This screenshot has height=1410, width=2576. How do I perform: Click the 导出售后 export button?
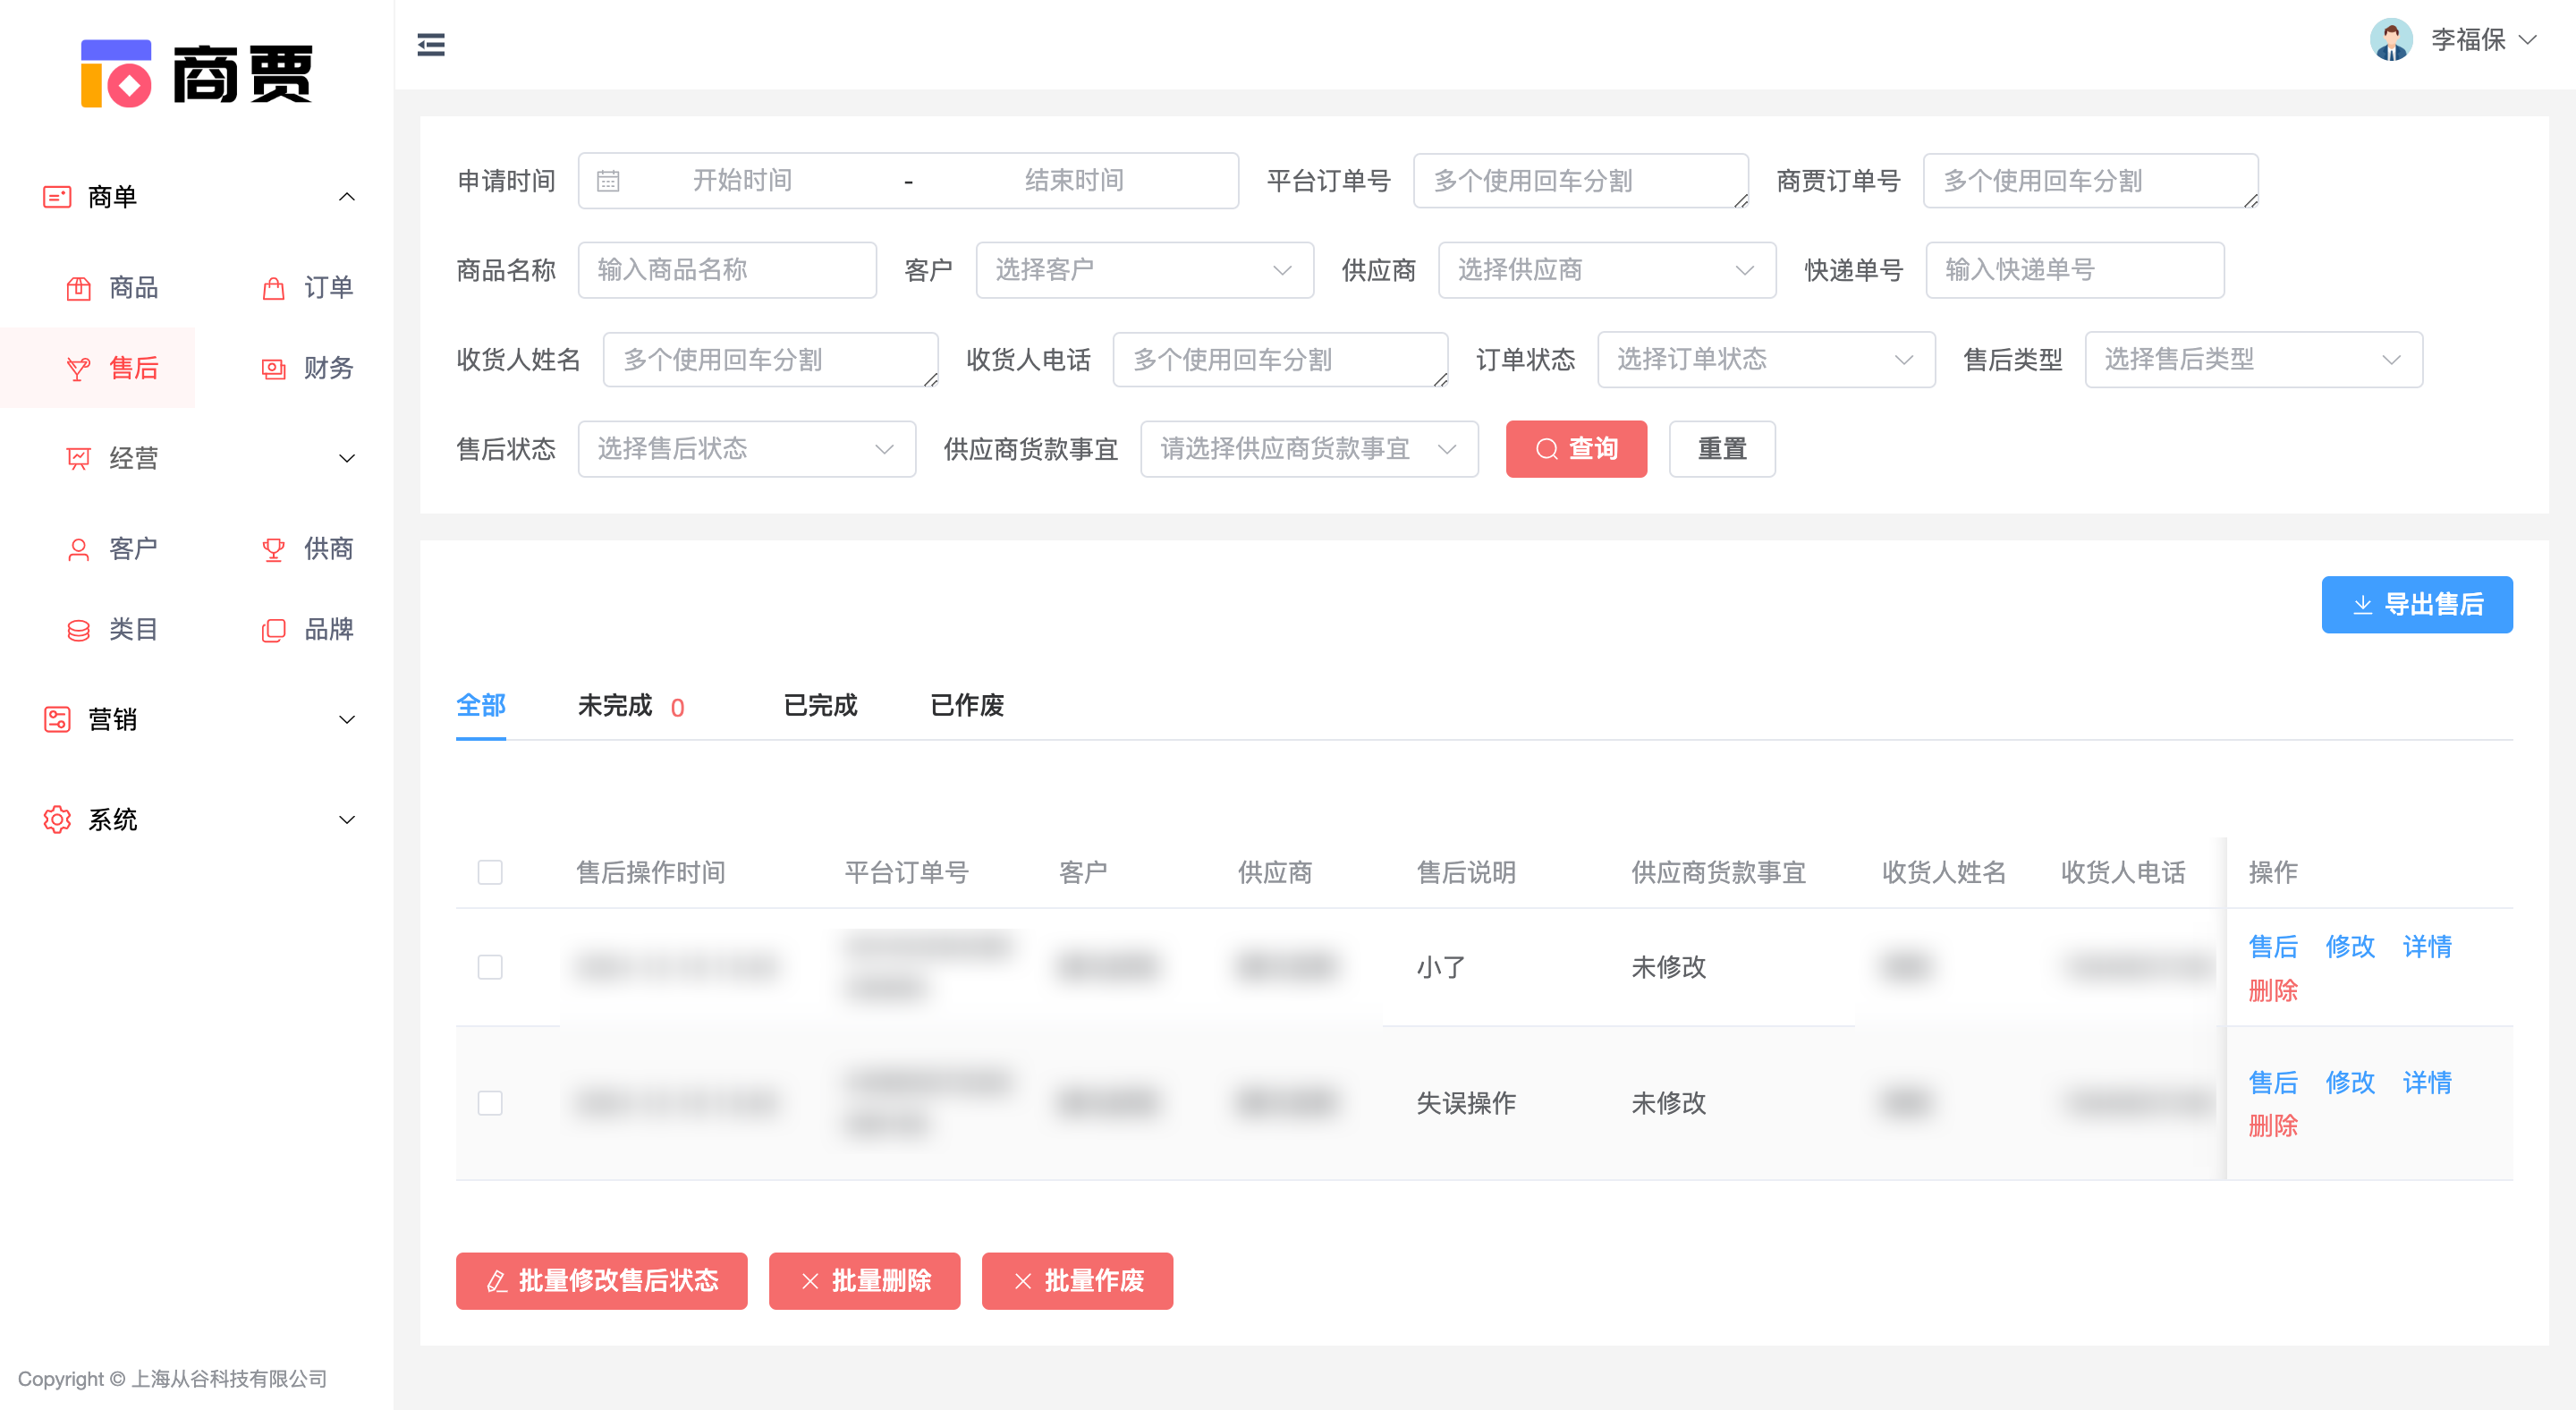coord(2417,604)
